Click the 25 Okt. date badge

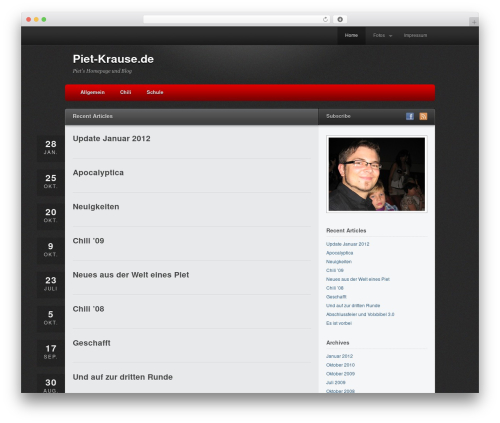pos(51,182)
